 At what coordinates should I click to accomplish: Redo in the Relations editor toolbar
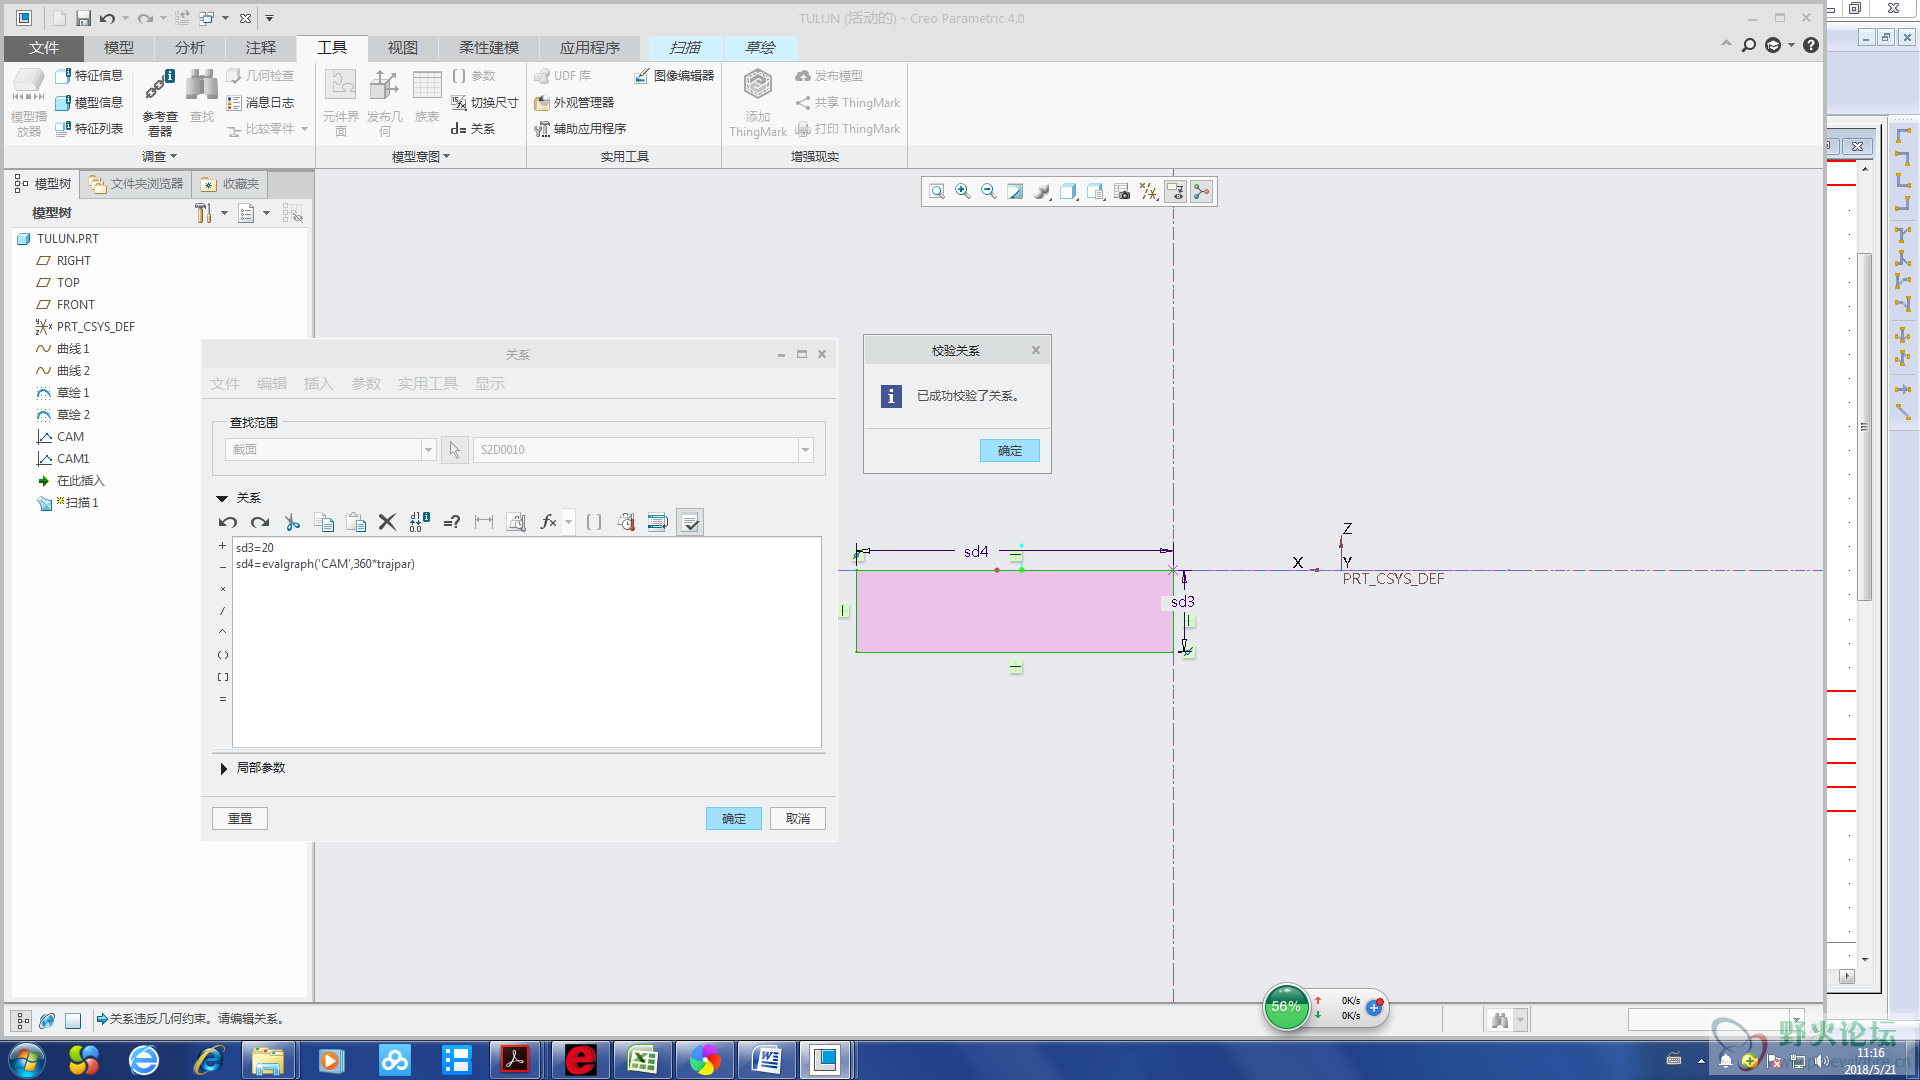(260, 522)
